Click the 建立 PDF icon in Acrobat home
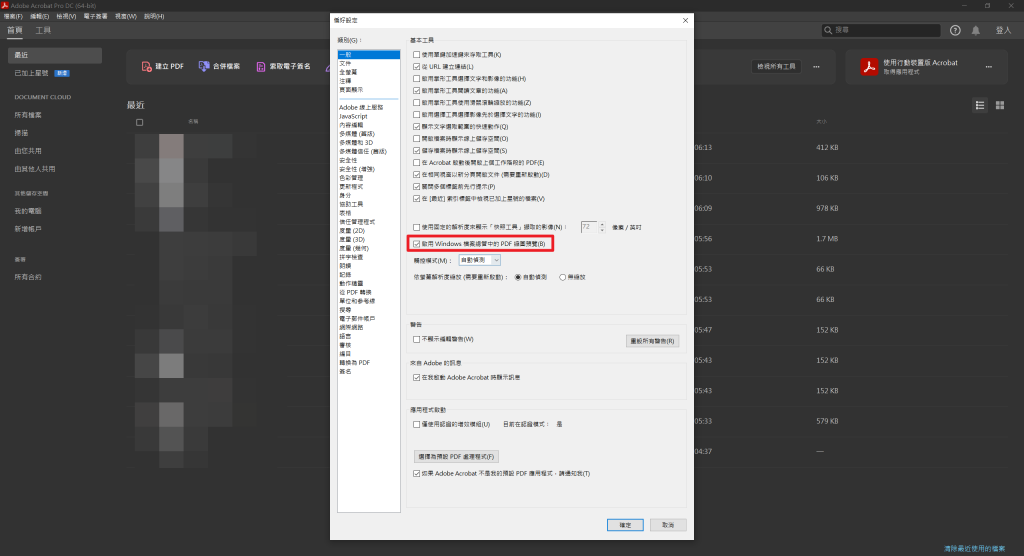Viewport: 1024px width, 556px height. [x=147, y=67]
